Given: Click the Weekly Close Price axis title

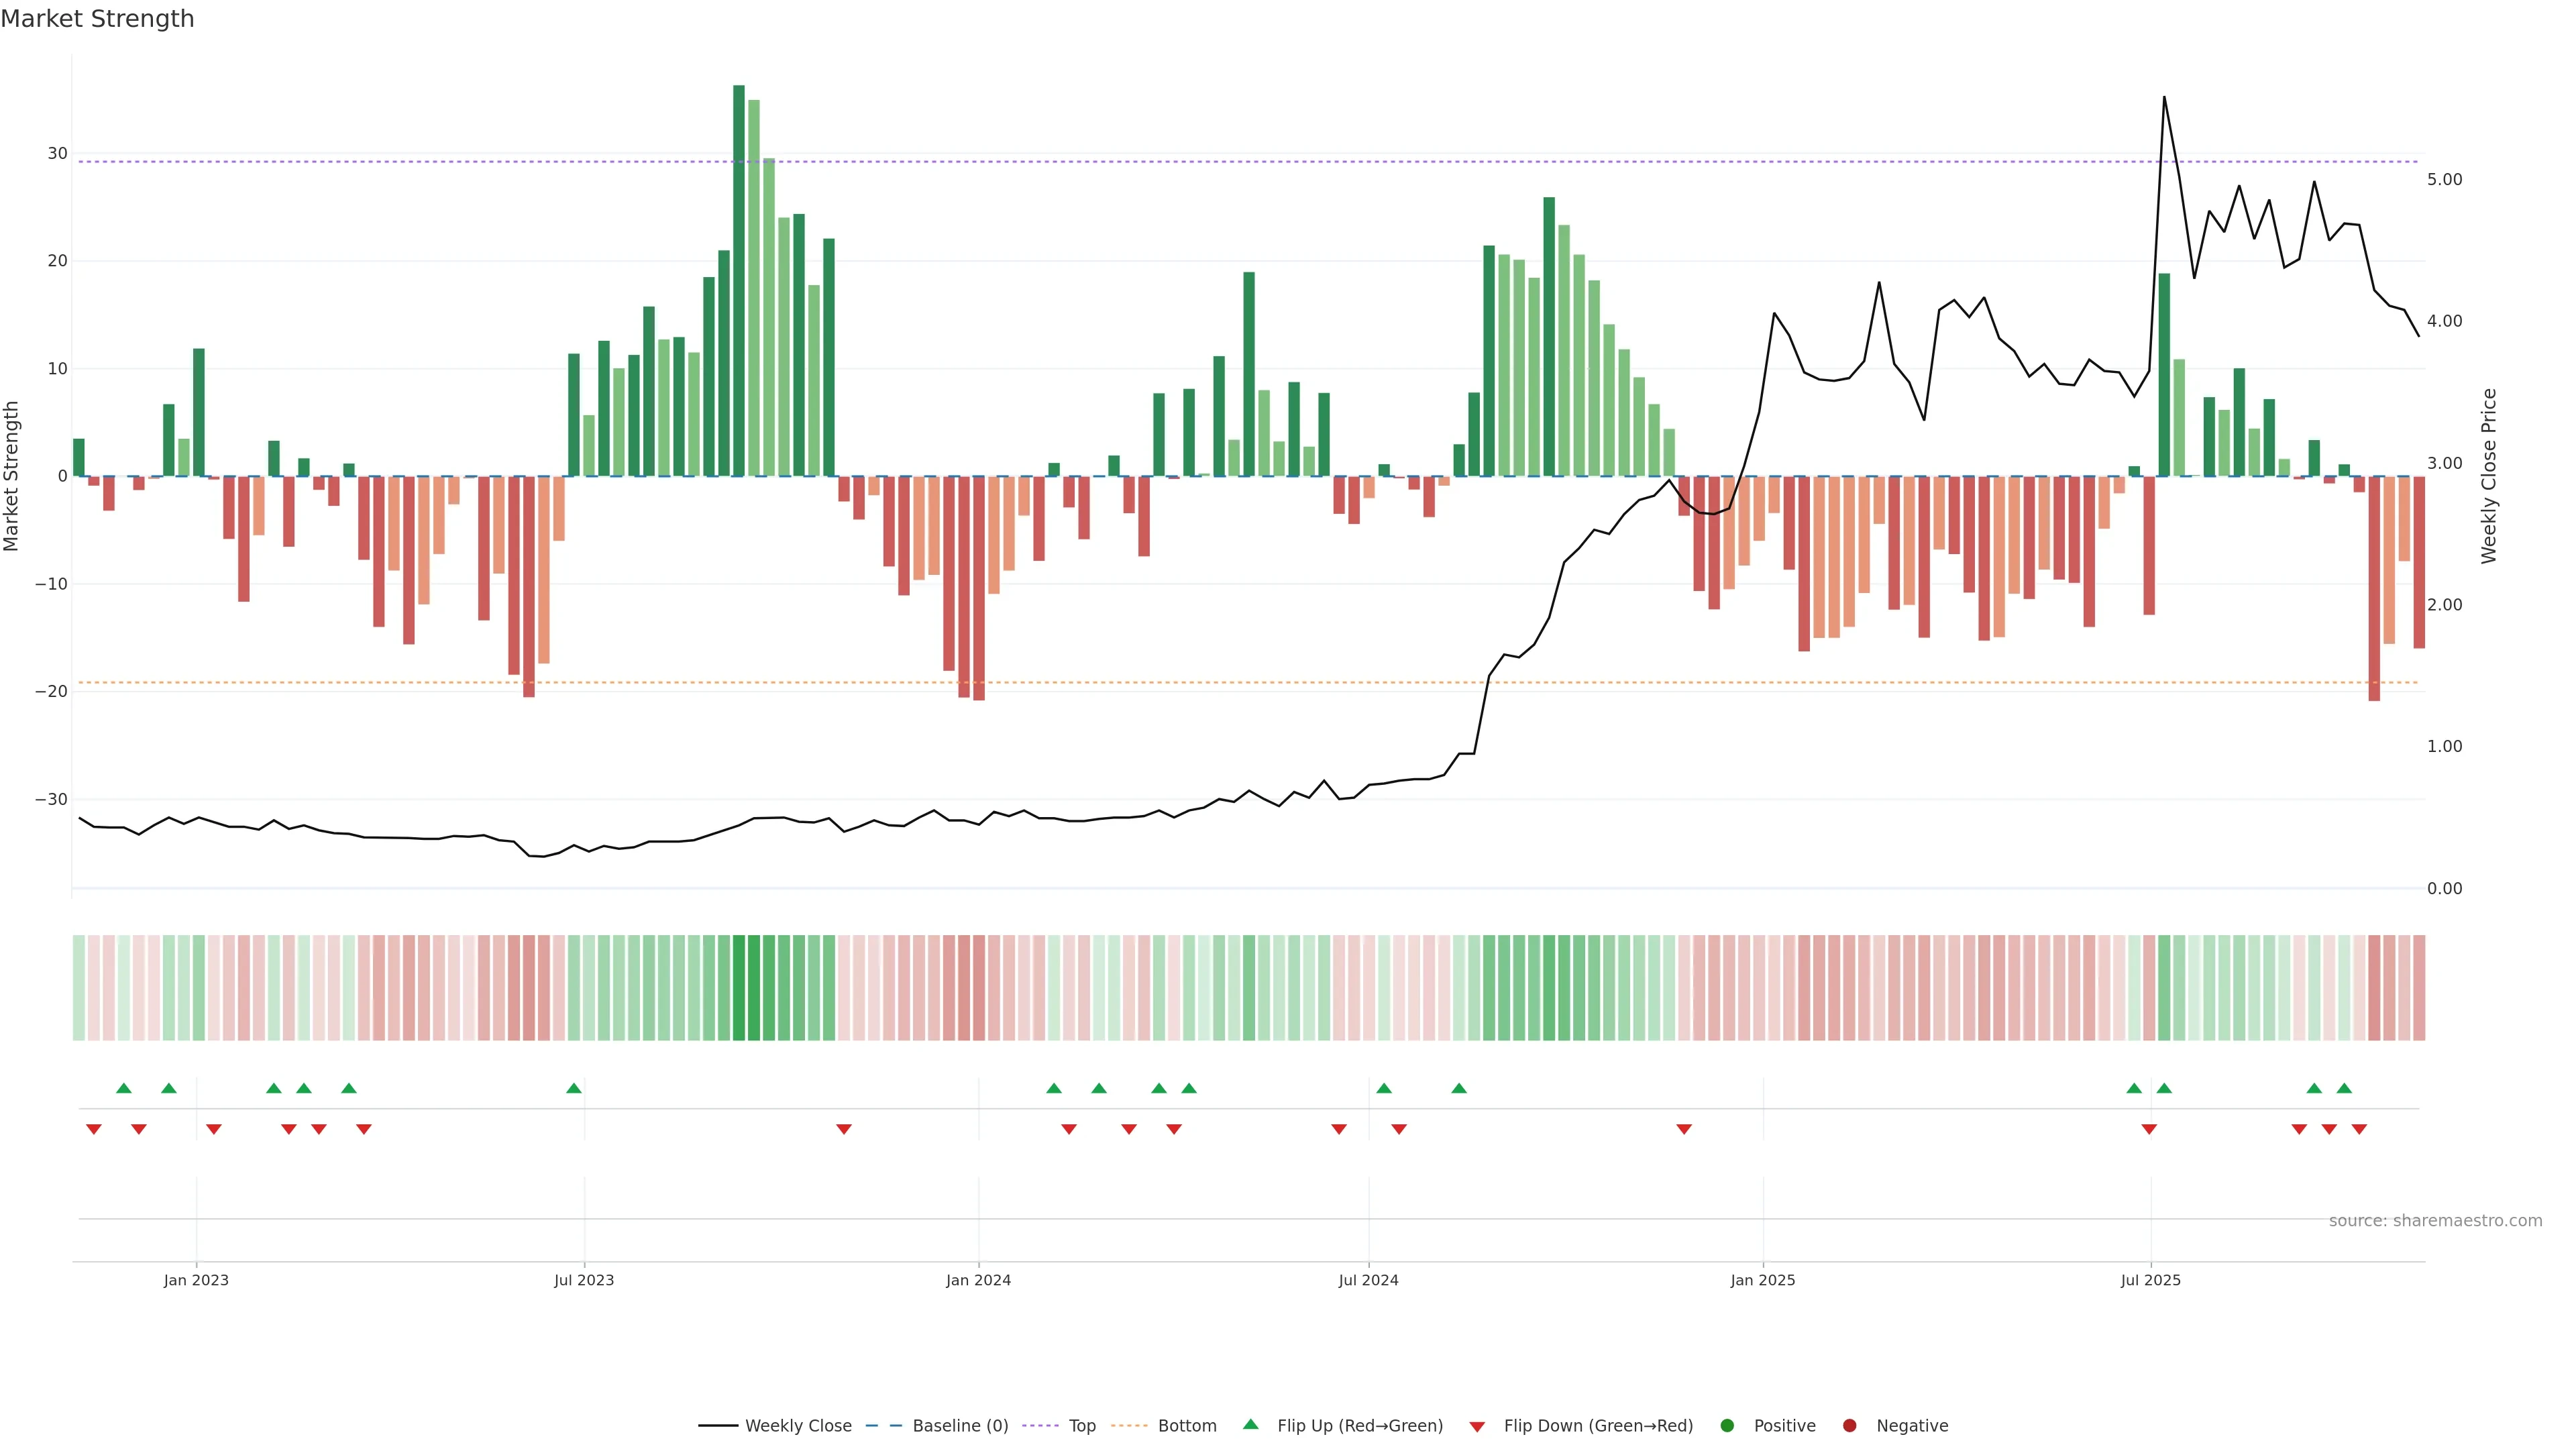Looking at the screenshot, I should coord(2489,476).
